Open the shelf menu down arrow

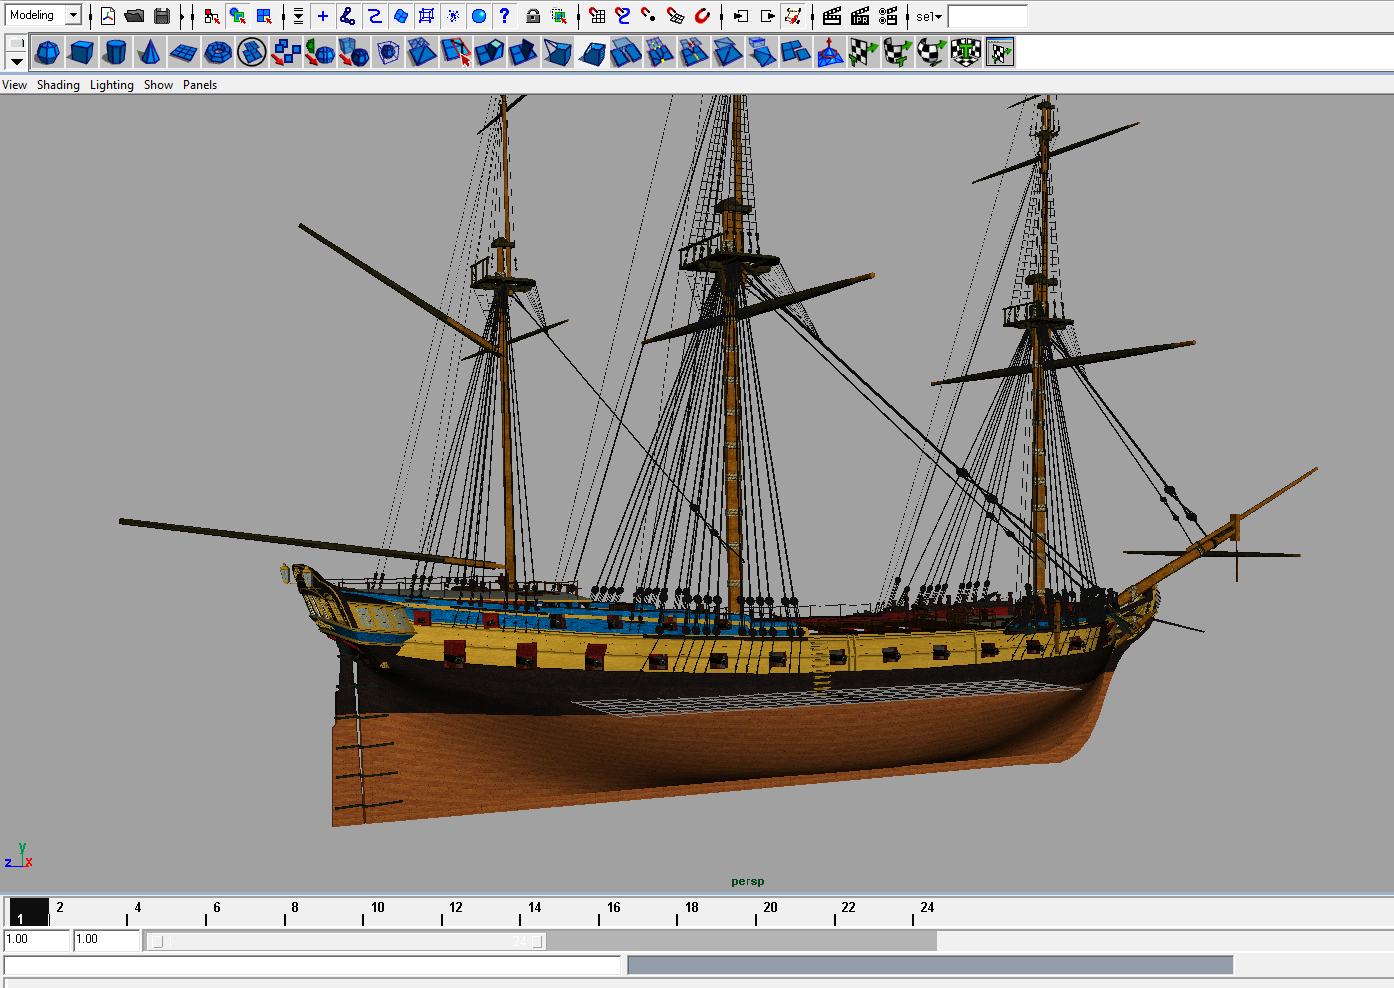[x=16, y=61]
